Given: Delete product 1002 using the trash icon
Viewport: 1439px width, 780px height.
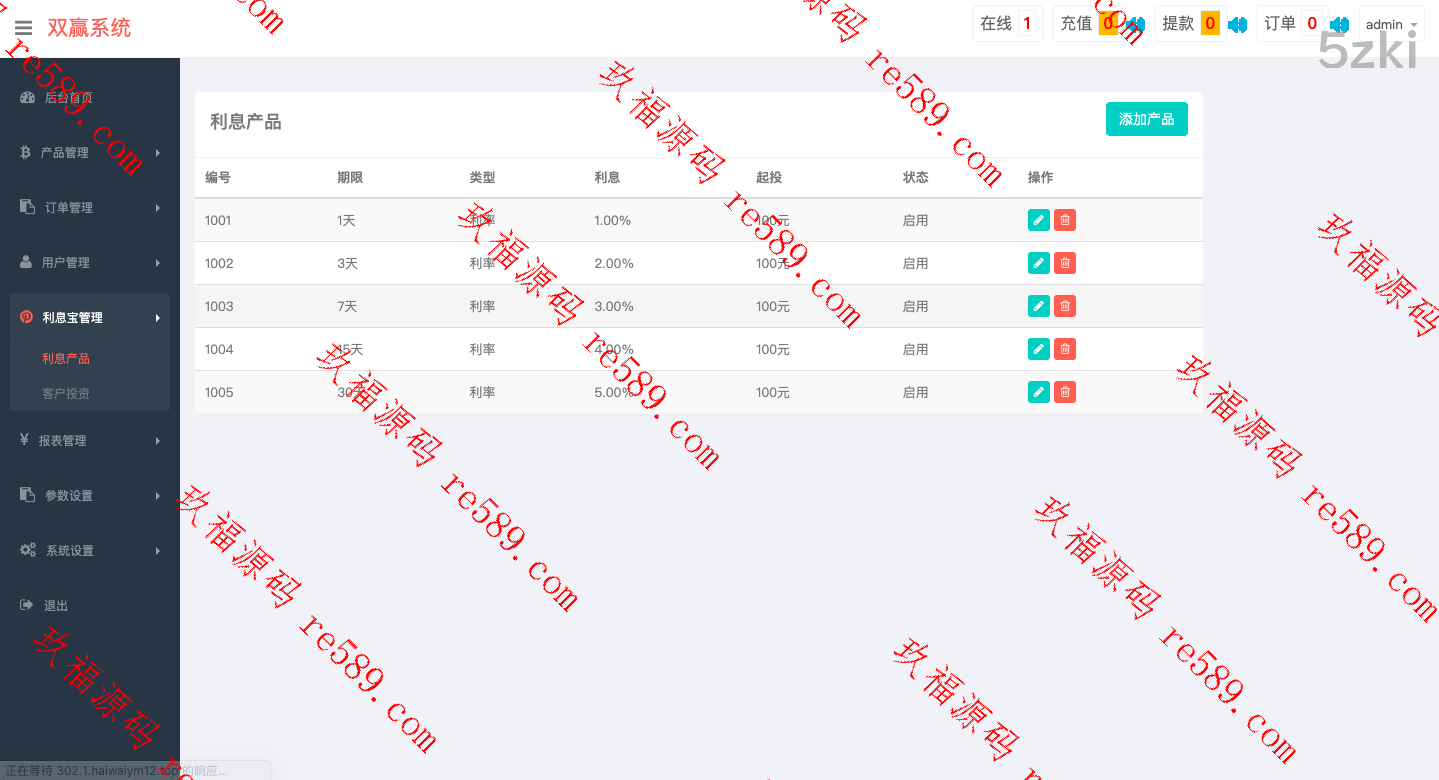Looking at the screenshot, I should point(1065,263).
